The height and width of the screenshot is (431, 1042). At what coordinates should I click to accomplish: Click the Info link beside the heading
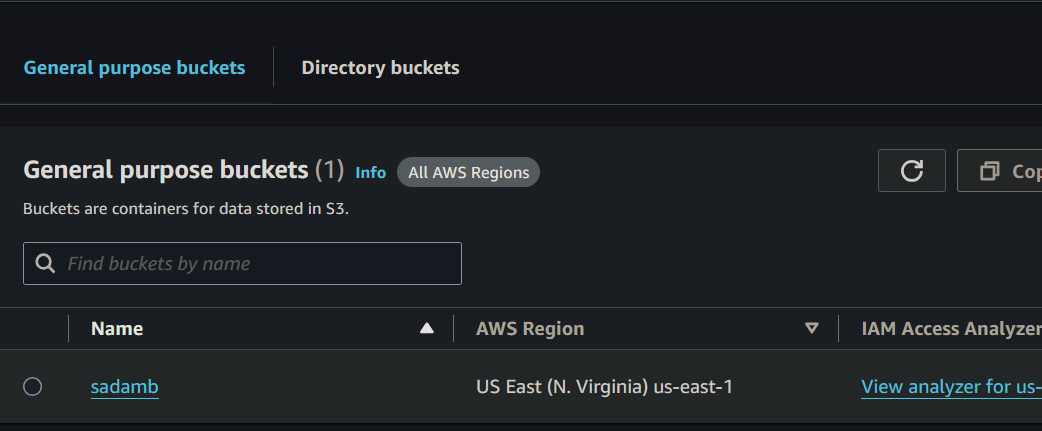tap(370, 172)
